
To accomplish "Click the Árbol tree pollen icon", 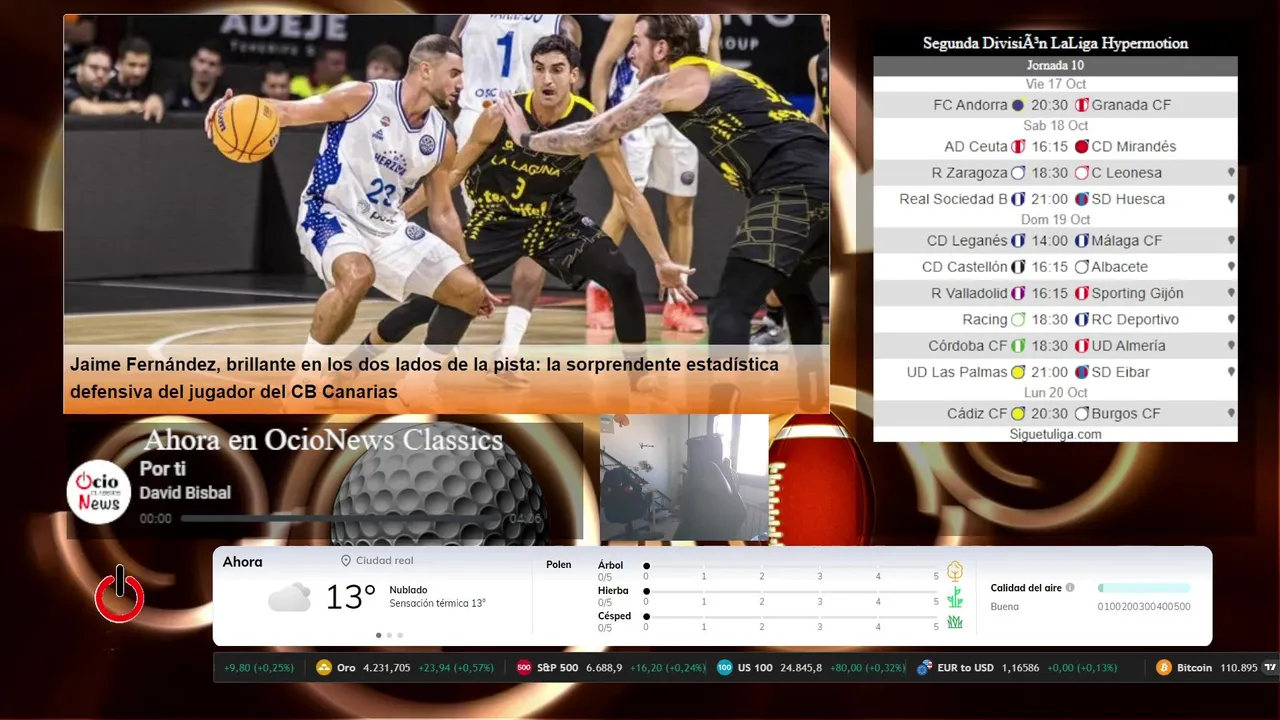I will 955,571.
